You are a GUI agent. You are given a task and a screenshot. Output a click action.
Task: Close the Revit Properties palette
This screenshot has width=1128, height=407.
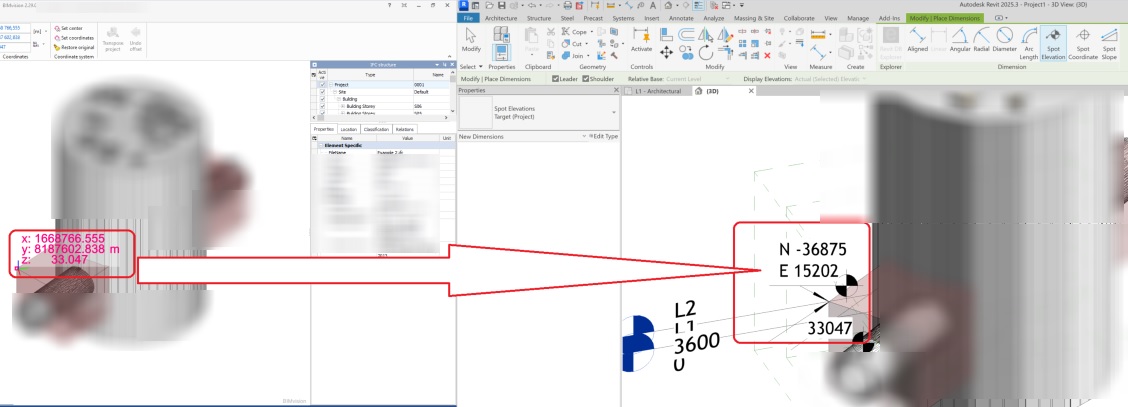[x=615, y=91]
